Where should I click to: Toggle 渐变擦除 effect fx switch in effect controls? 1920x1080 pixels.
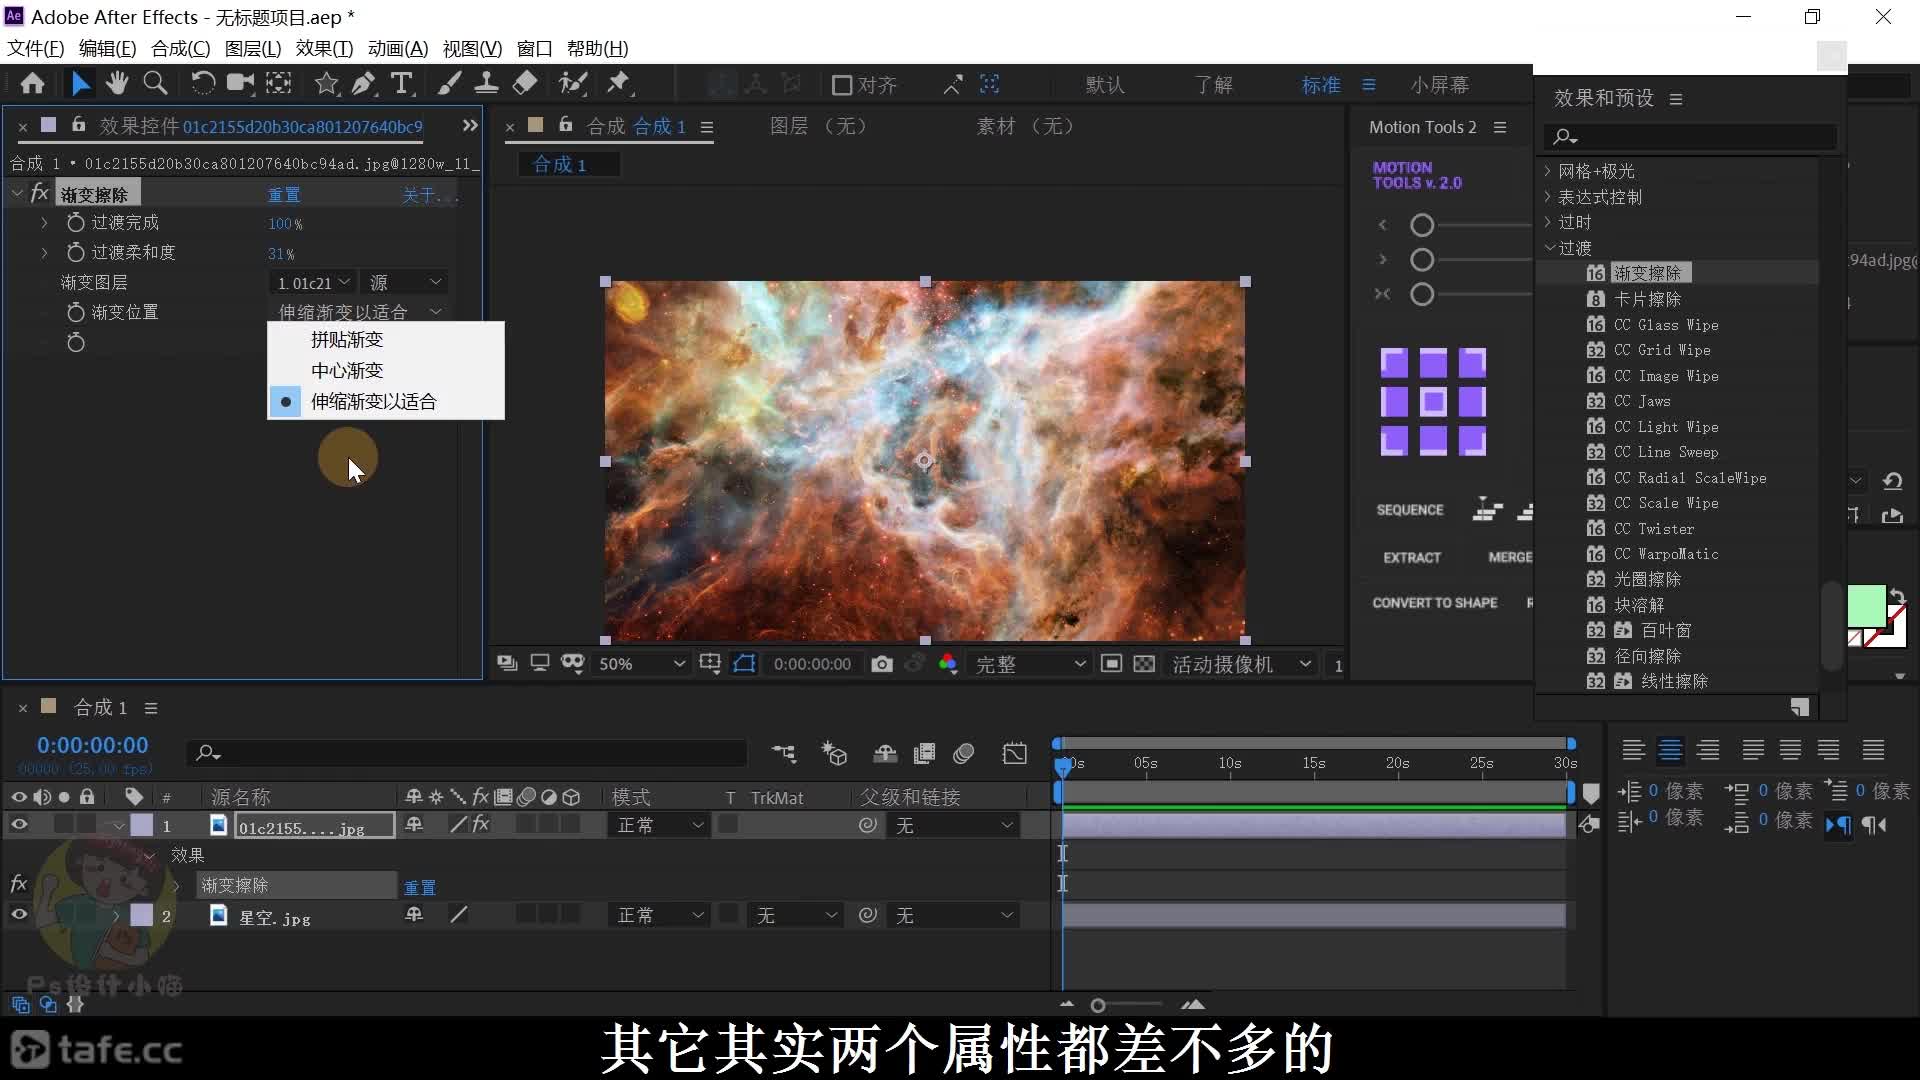coord(40,193)
